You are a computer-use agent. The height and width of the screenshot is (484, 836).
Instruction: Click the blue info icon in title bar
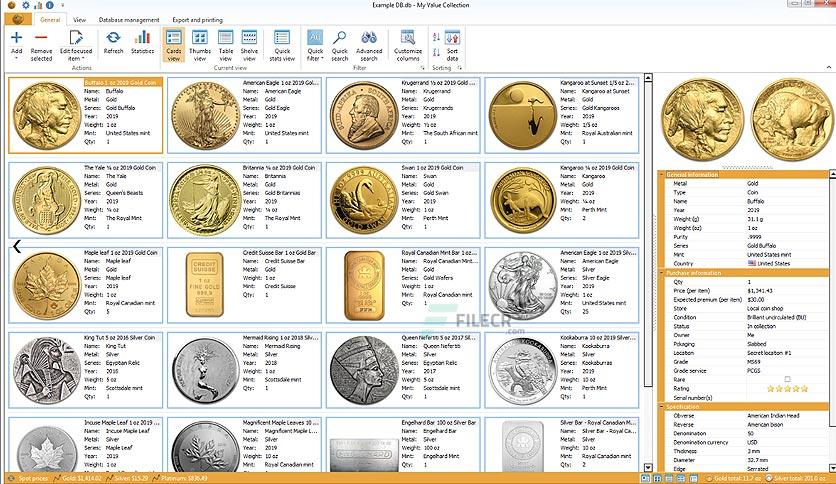coord(50,5)
